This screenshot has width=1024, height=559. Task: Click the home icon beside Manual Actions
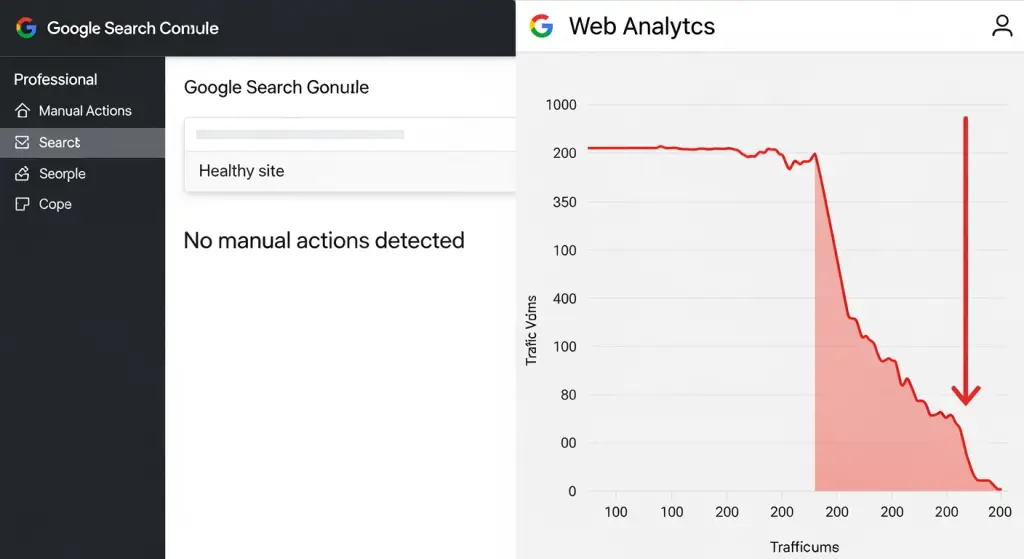22,111
